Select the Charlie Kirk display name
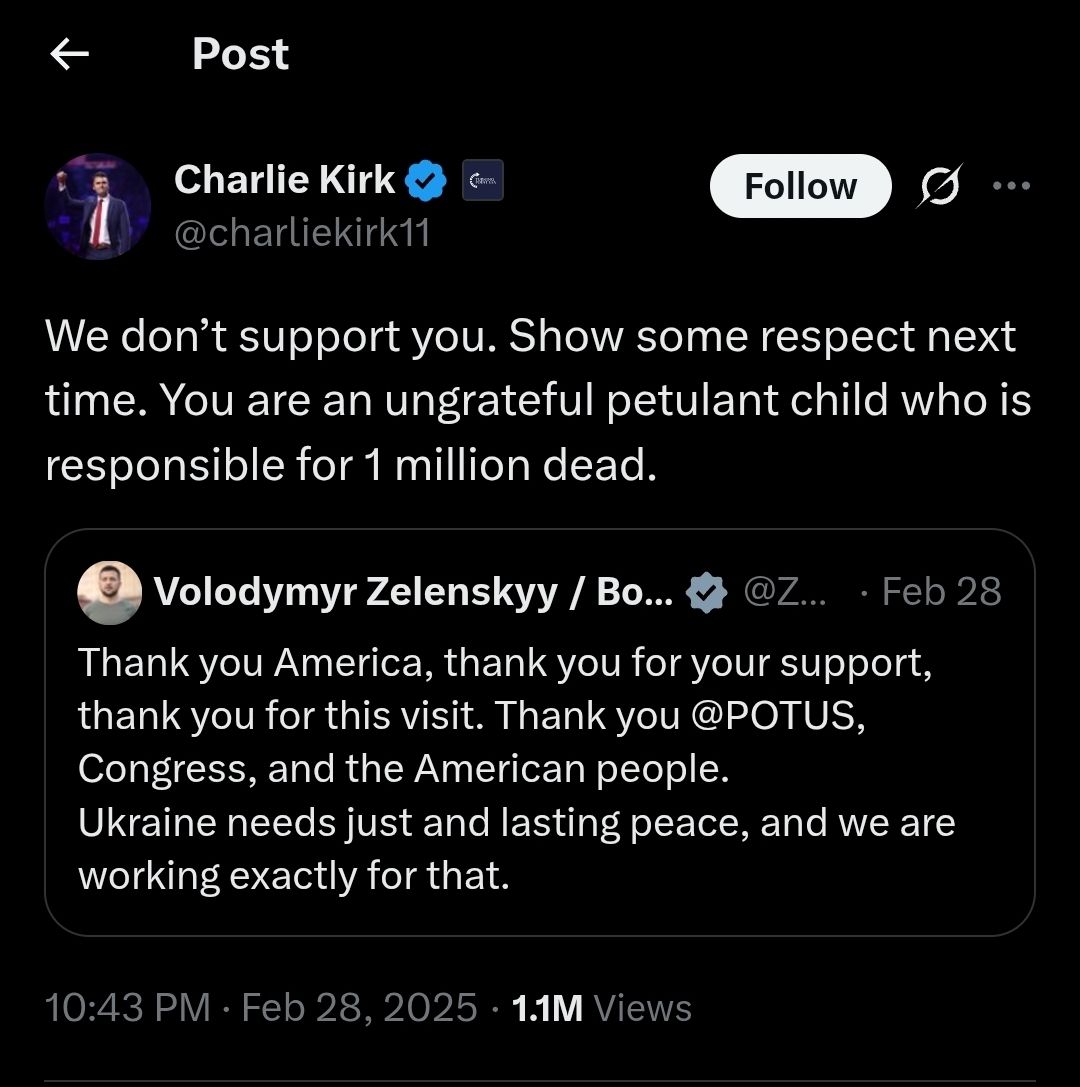Screen dimensions: 1080x1087 (x=284, y=180)
